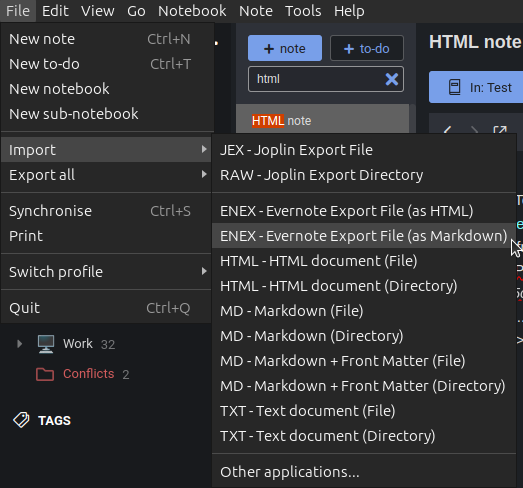Open the Notebook menu
The height and width of the screenshot is (488, 523).
[192, 11]
